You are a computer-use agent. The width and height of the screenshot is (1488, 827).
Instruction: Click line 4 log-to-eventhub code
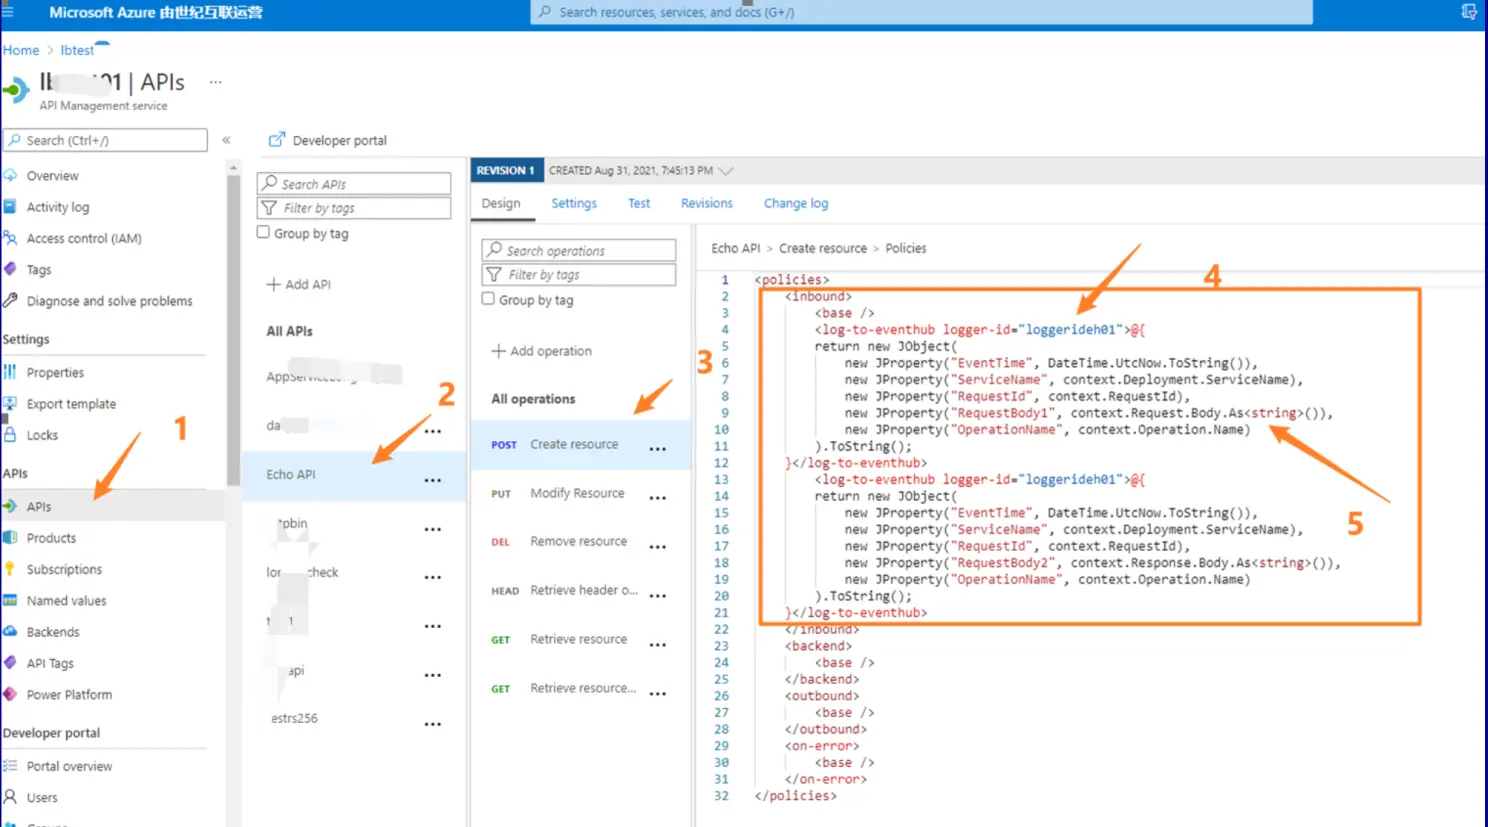[980, 330]
